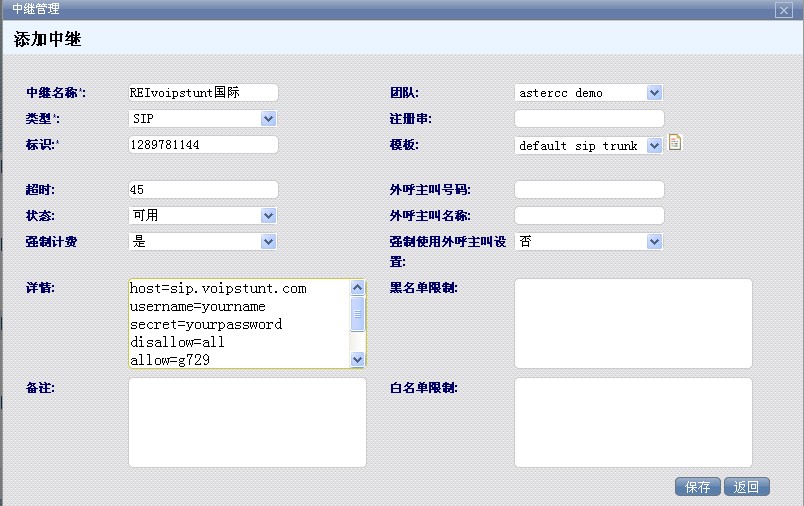Focus the 白名单限制 text area
Screen dimensions: 804x506
click(x=633, y=422)
